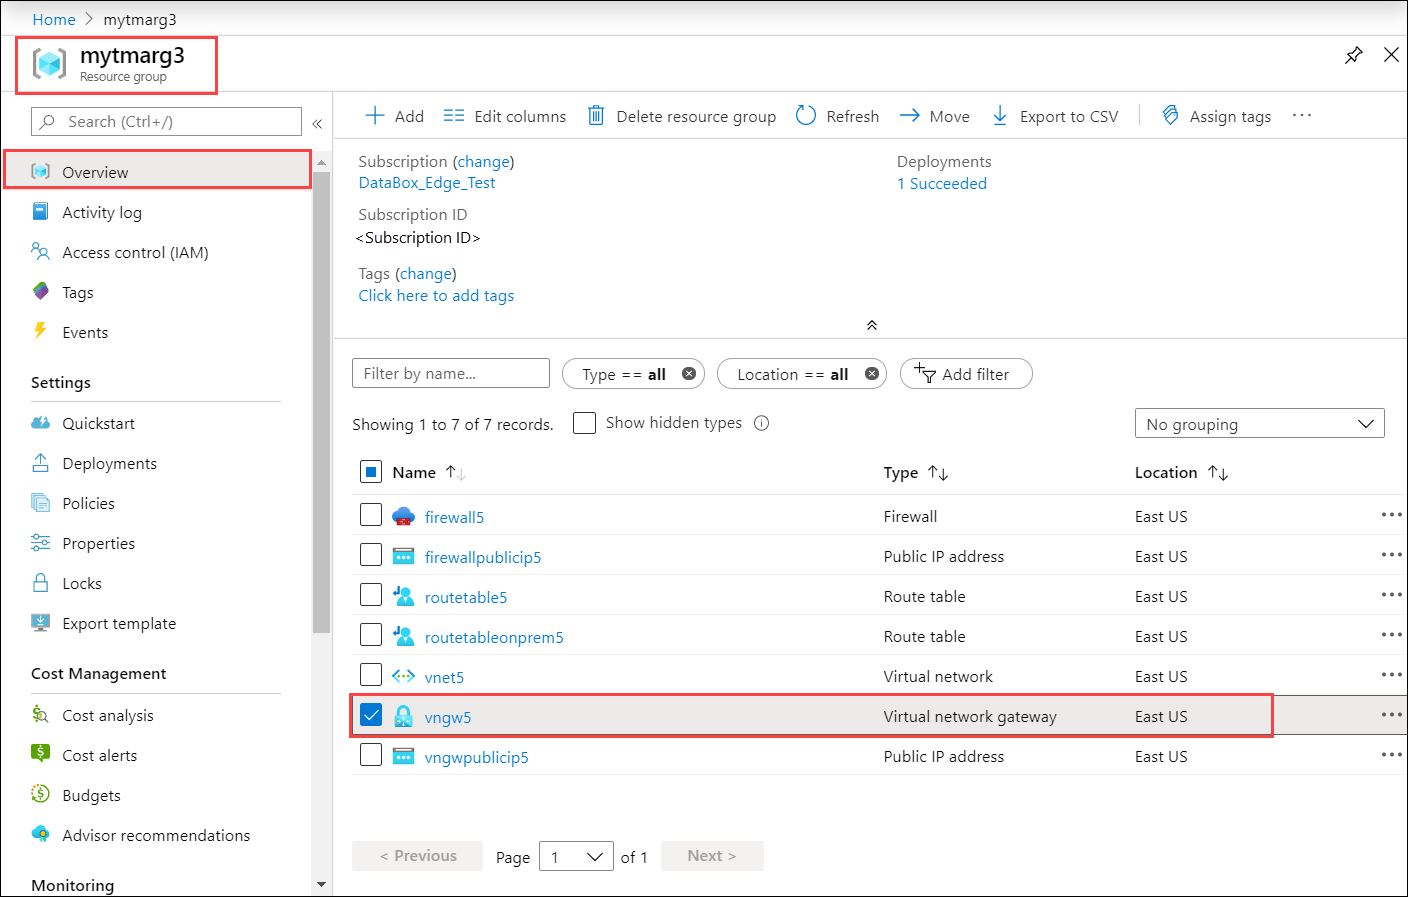Open the vnet5 virtual network

(444, 677)
